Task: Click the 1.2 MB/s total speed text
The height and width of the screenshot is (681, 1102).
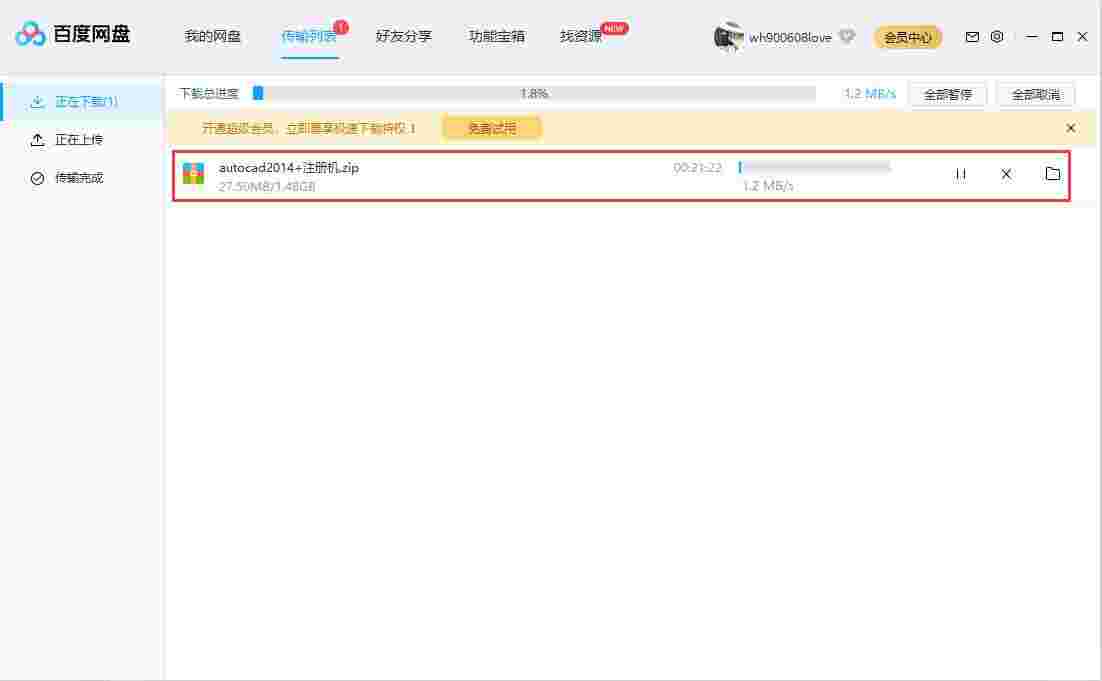Action: point(869,93)
